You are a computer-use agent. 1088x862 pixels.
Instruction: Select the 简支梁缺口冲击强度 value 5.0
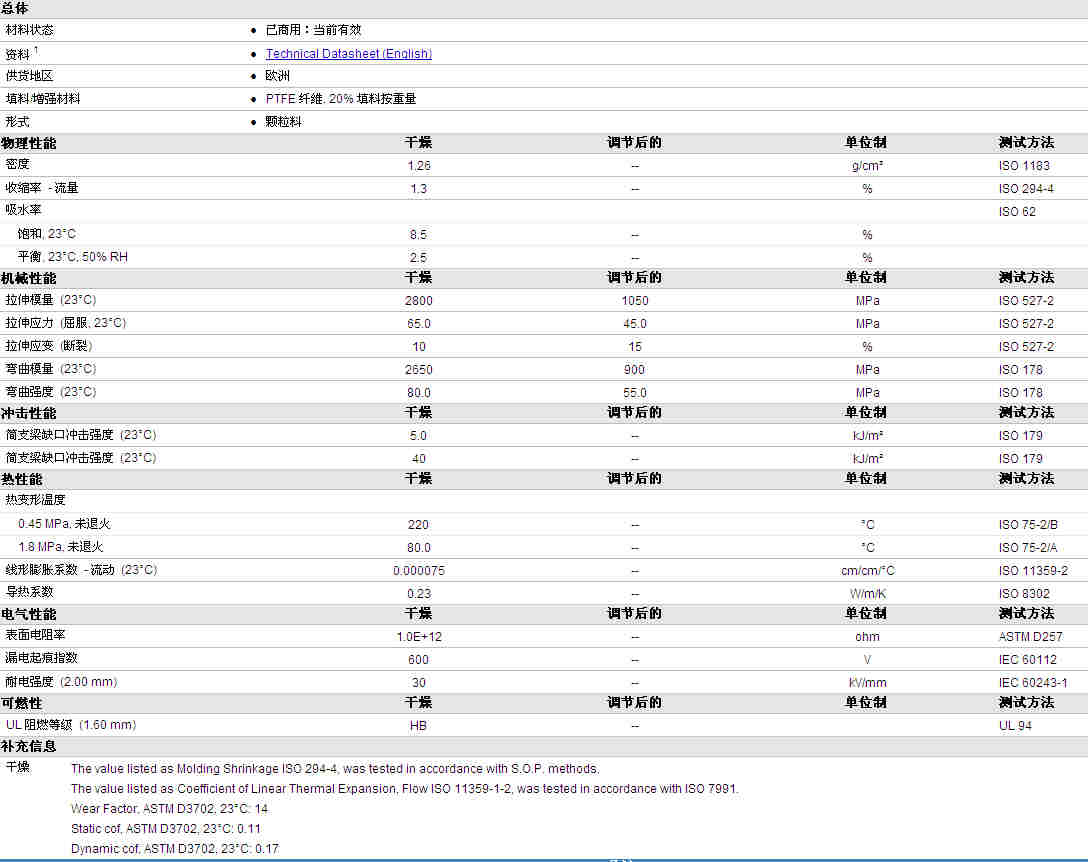pos(418,436)
